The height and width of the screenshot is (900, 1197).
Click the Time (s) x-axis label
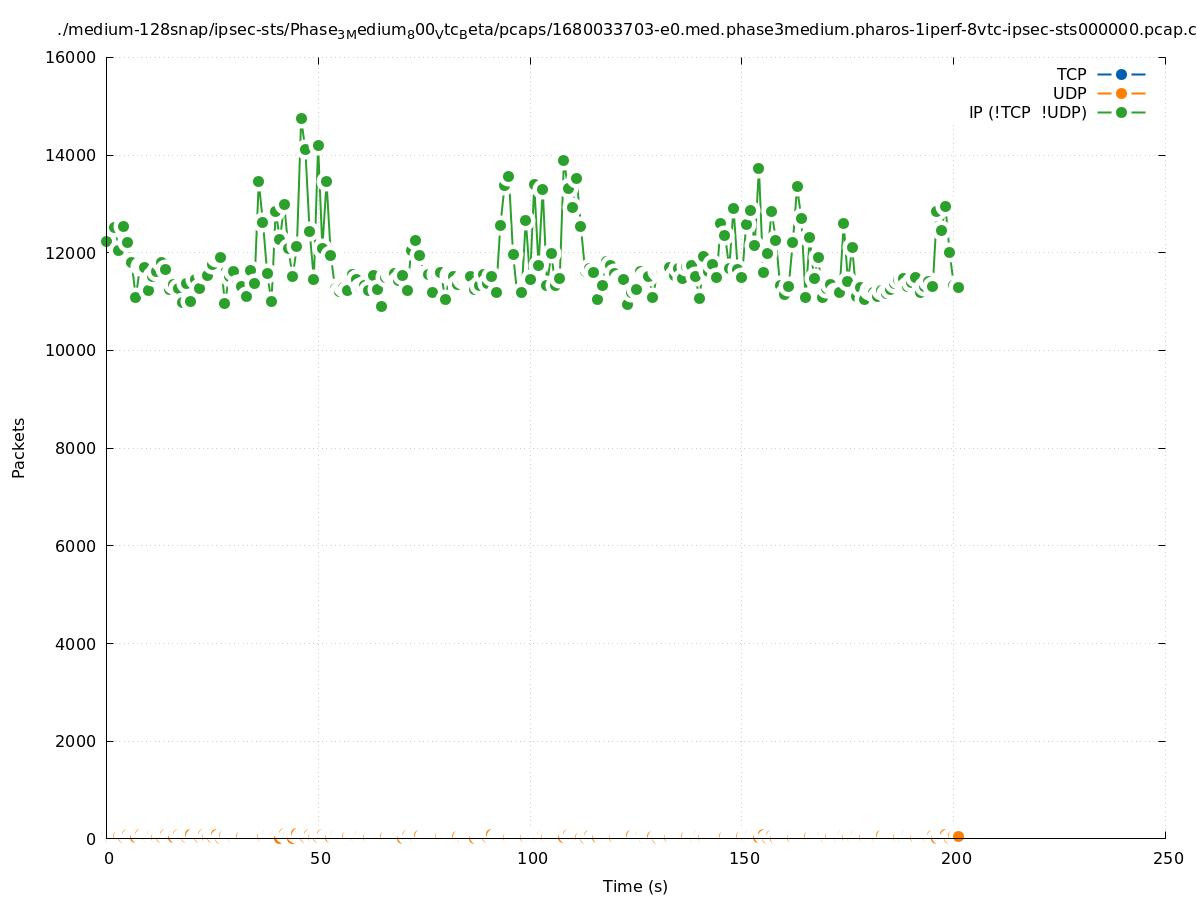[x=635, y=886]
